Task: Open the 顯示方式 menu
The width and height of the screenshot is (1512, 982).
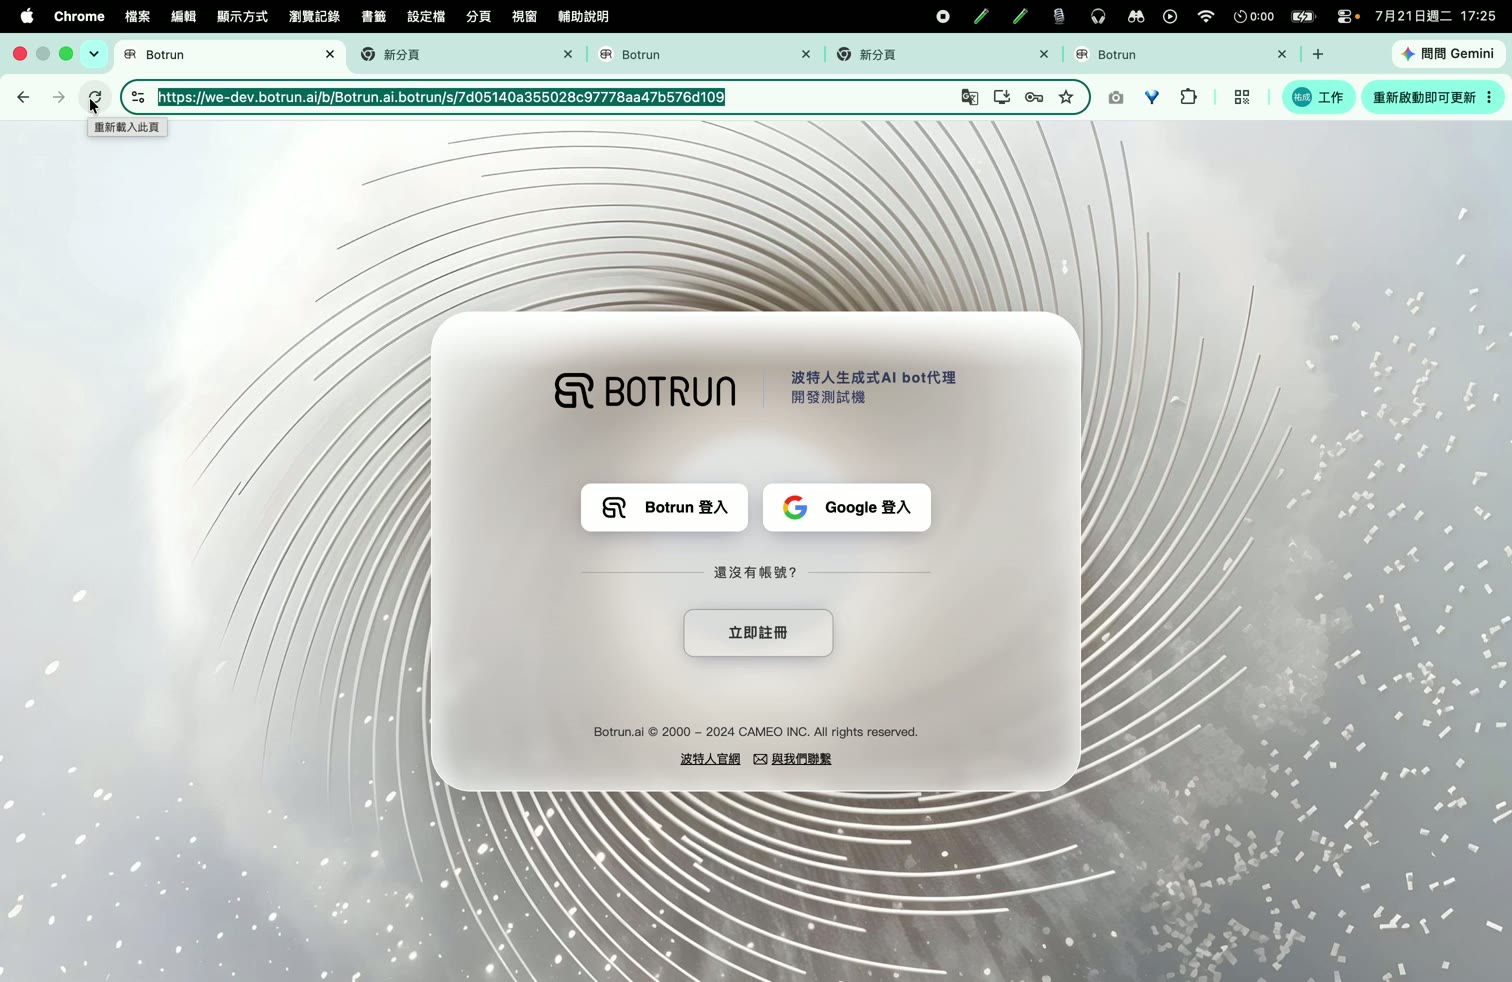Action: pos(242,16)
